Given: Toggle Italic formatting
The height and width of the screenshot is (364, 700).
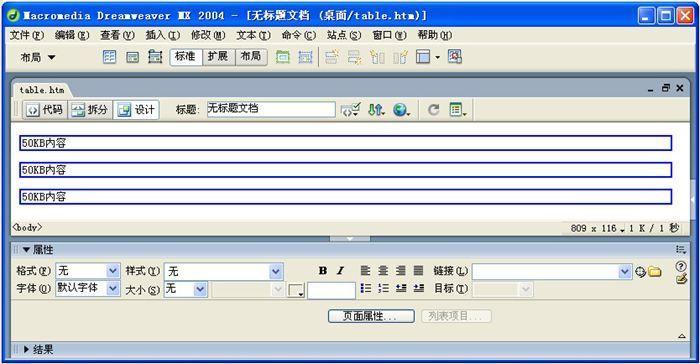Looking at the screenshot, I should [x=340, y=271].
